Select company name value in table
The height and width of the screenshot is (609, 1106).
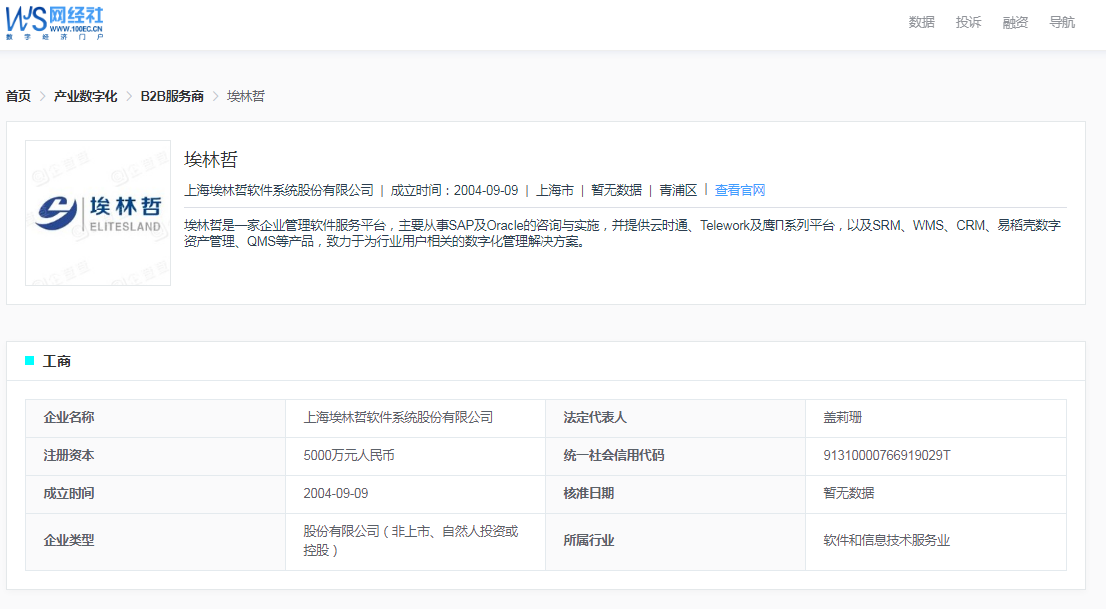(399, 418)
